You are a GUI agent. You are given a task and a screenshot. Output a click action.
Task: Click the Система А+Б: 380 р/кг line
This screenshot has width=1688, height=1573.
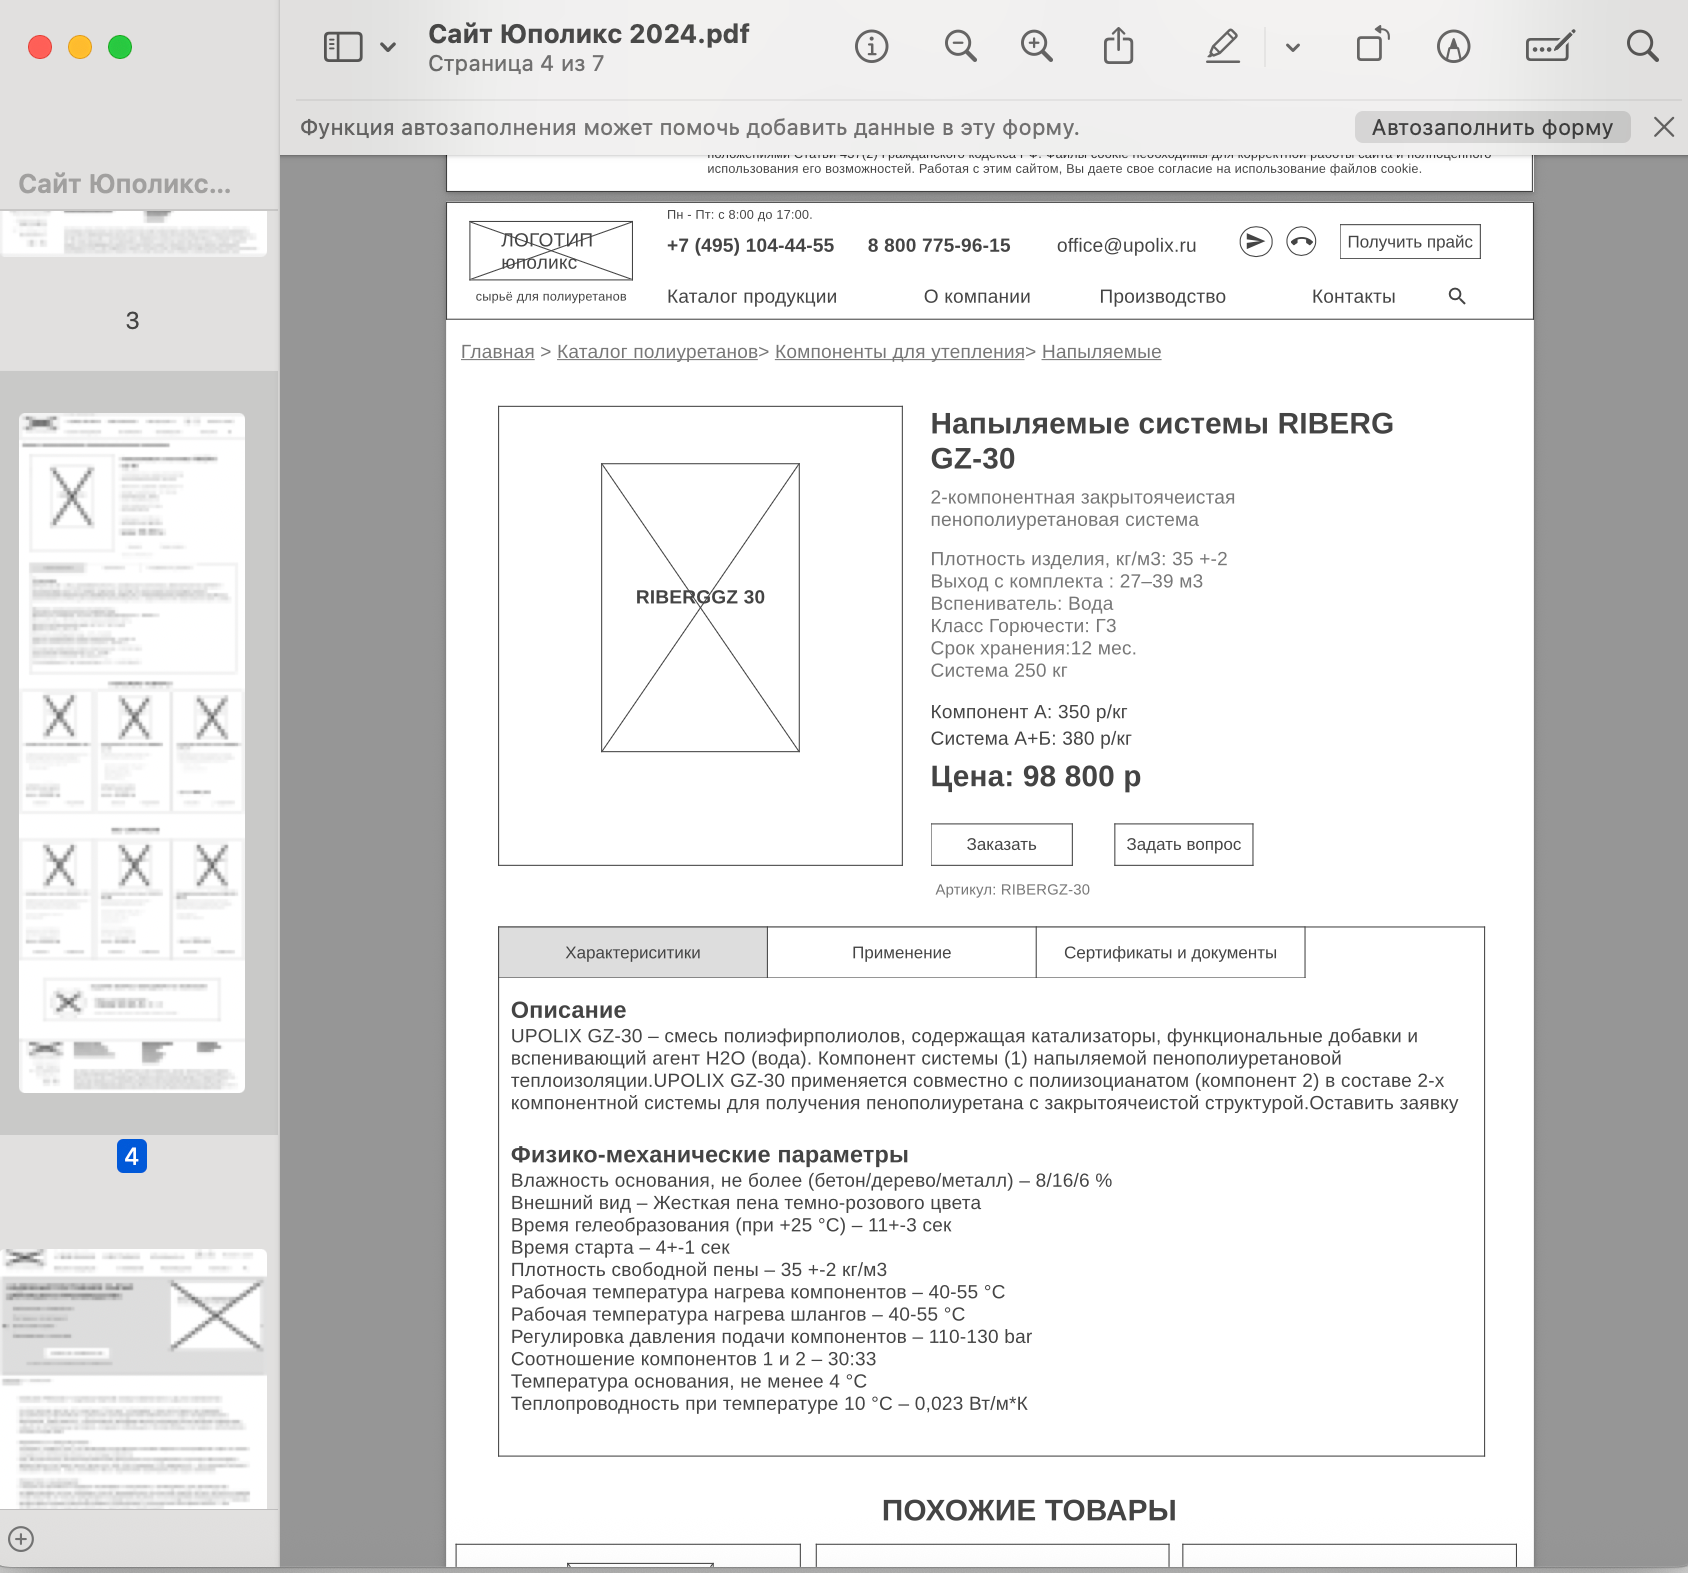pyautogui.click(x=1031, y=739)
